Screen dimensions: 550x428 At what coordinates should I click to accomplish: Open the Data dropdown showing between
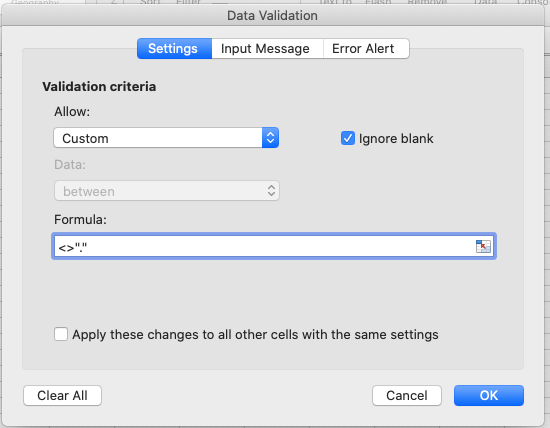167,191
